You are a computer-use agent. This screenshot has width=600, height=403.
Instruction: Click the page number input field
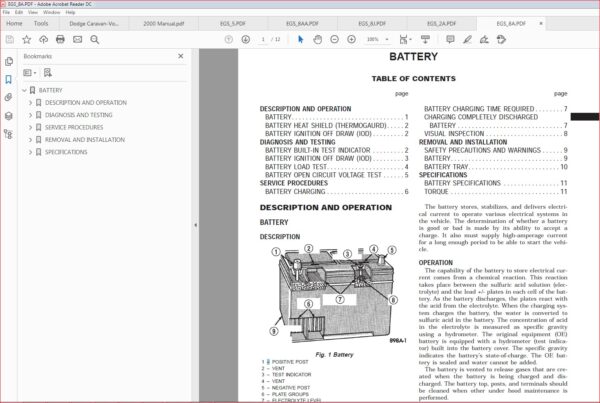coord(263,39)
